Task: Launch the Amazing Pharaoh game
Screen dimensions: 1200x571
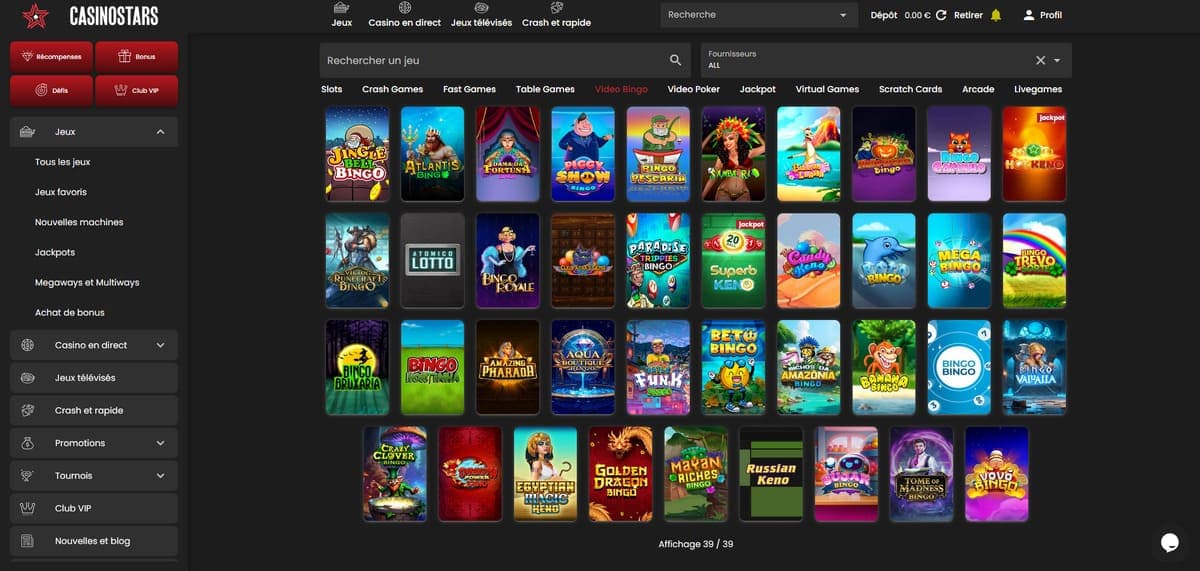Action: pyautogui.click(x=508, y=367)
